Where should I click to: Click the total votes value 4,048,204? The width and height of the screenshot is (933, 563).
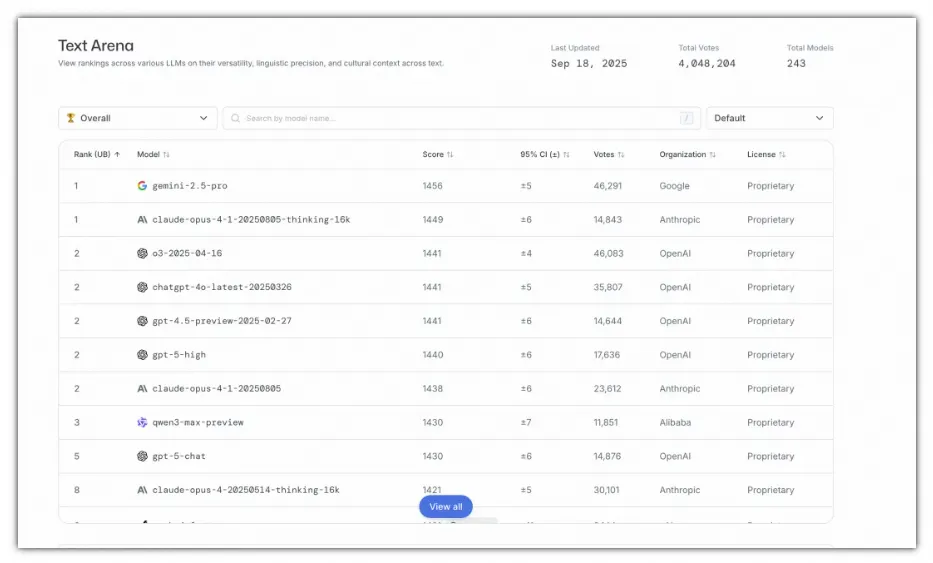(707, 64)
